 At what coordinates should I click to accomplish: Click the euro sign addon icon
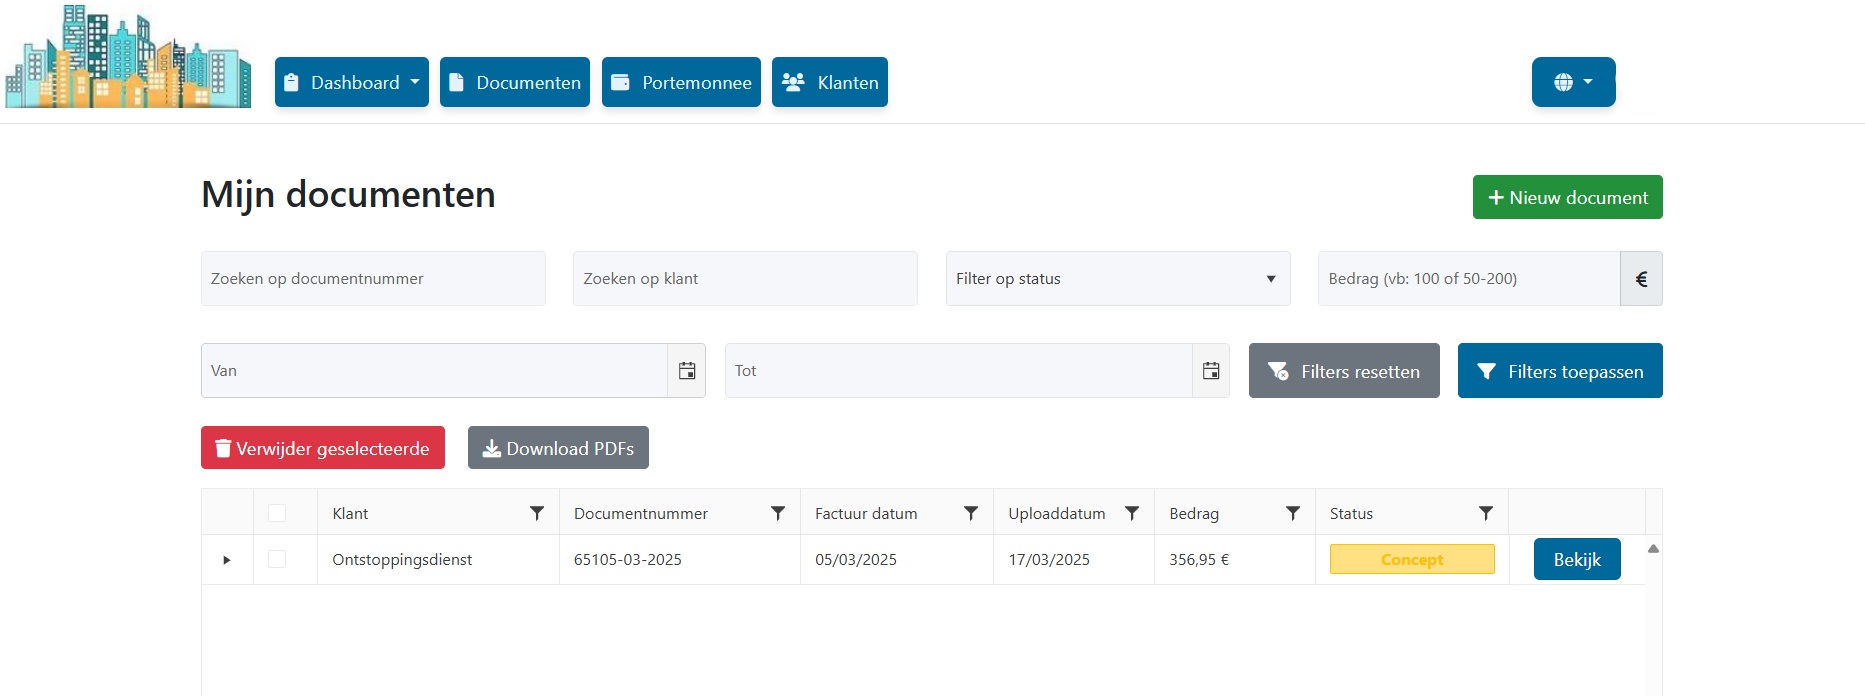coord(1641,279)
